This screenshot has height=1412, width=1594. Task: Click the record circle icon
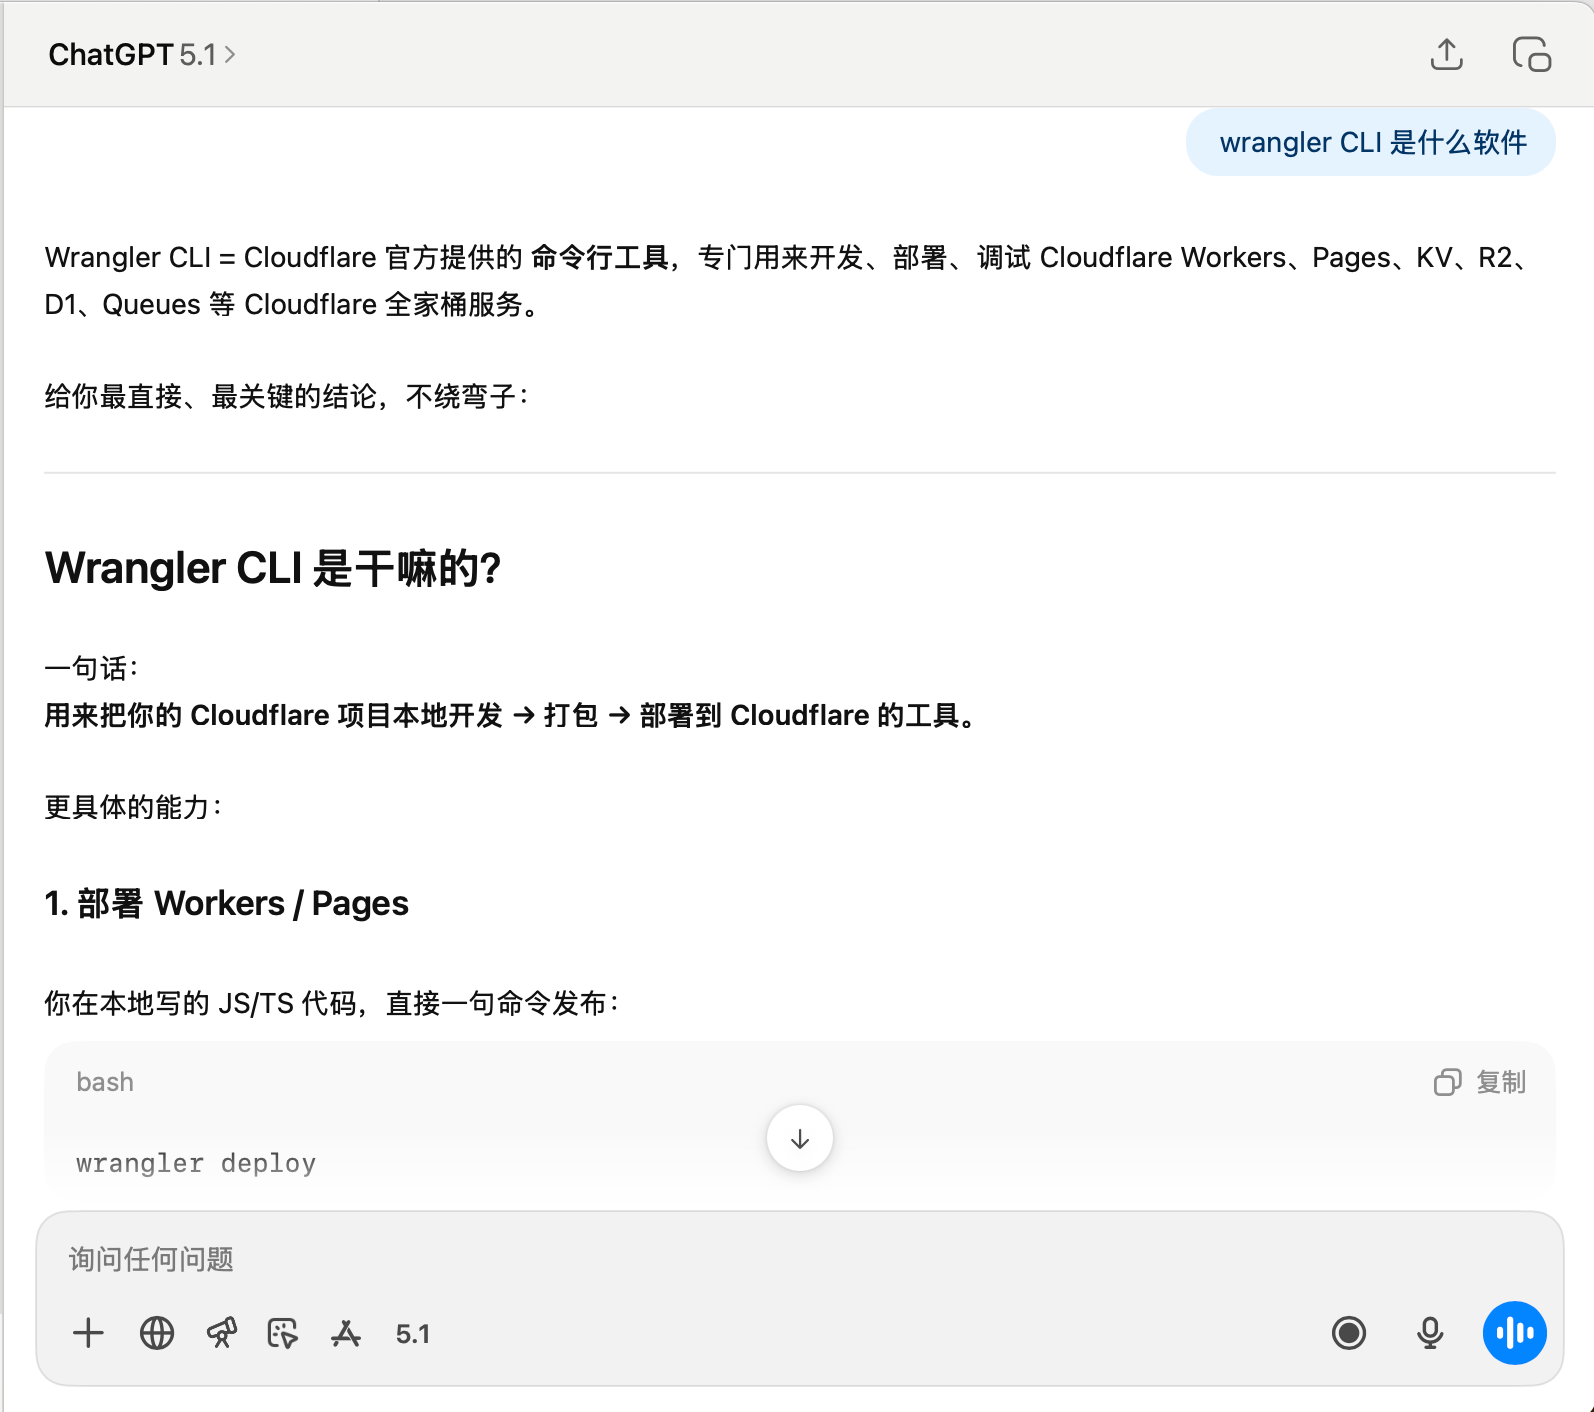pos(1349,1333)
